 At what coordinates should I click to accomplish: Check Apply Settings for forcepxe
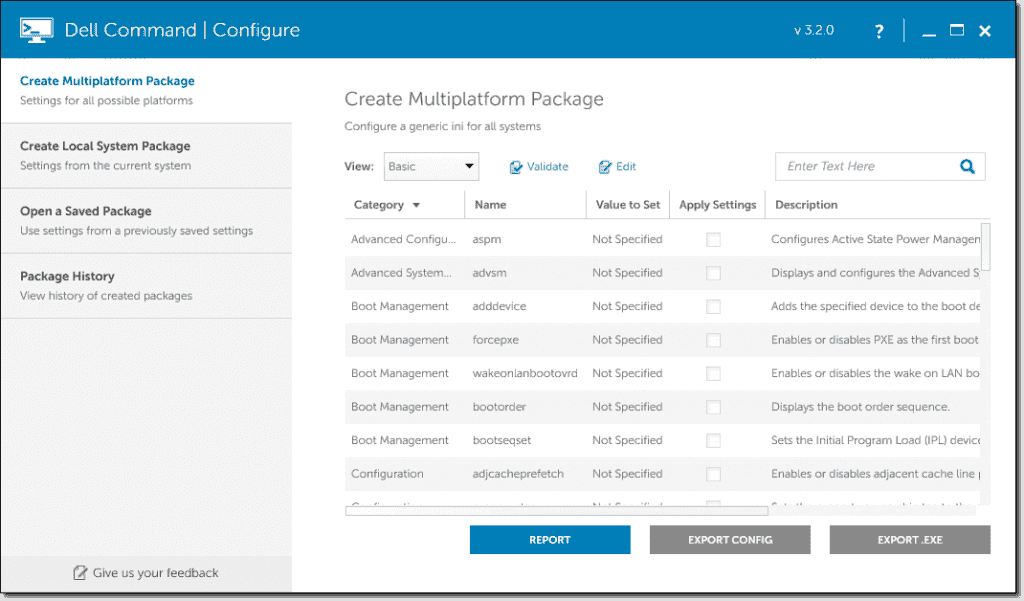713,339
